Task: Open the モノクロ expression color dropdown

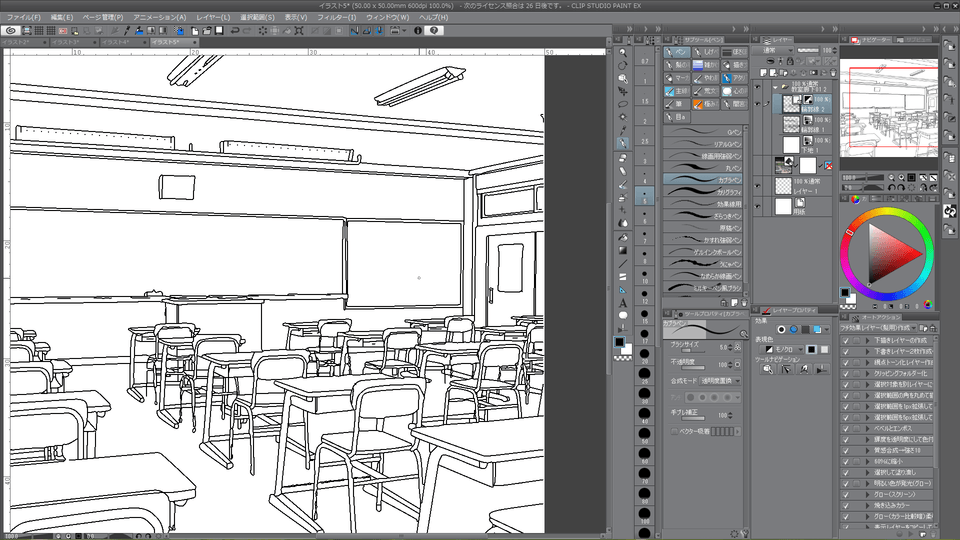Action: click(783, 349)
